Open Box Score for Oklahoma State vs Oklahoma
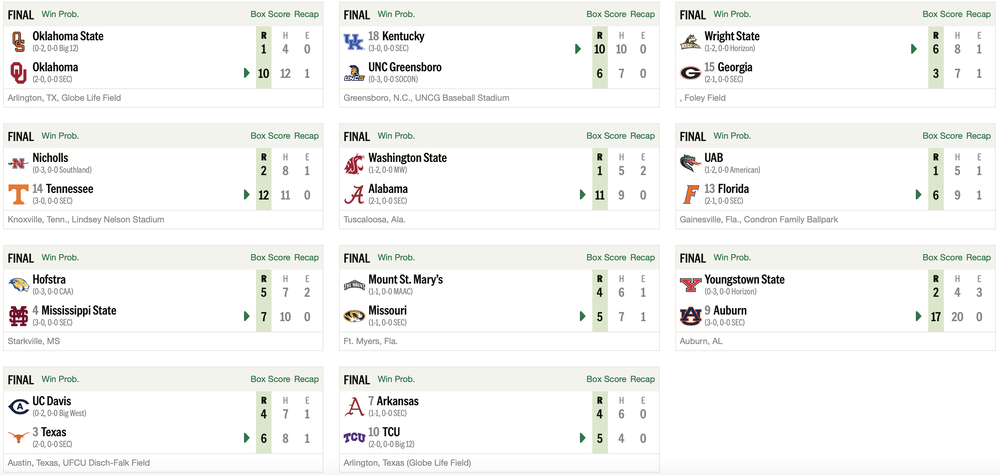Viewport: 1000px width, 475px height. click(270, 14)
